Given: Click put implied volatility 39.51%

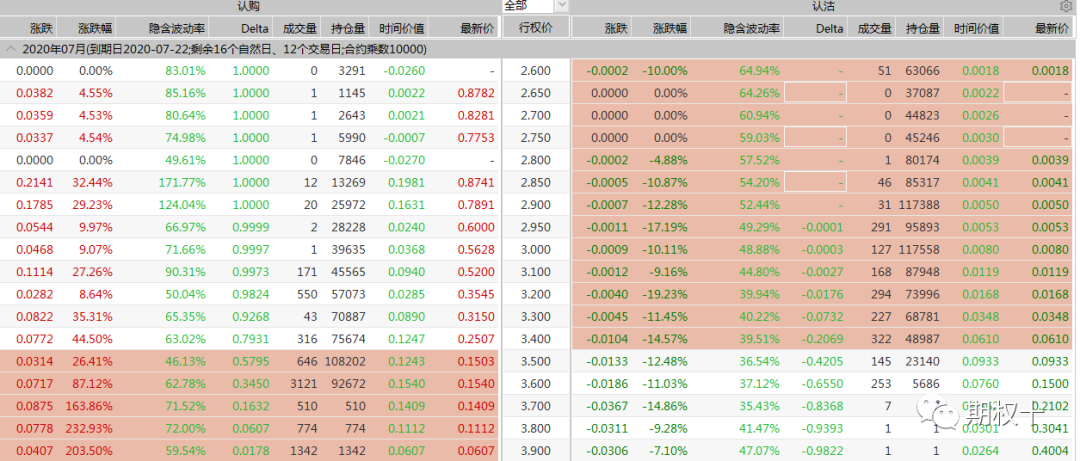Looking at the screenshot, I should click(x=760, y=339).
